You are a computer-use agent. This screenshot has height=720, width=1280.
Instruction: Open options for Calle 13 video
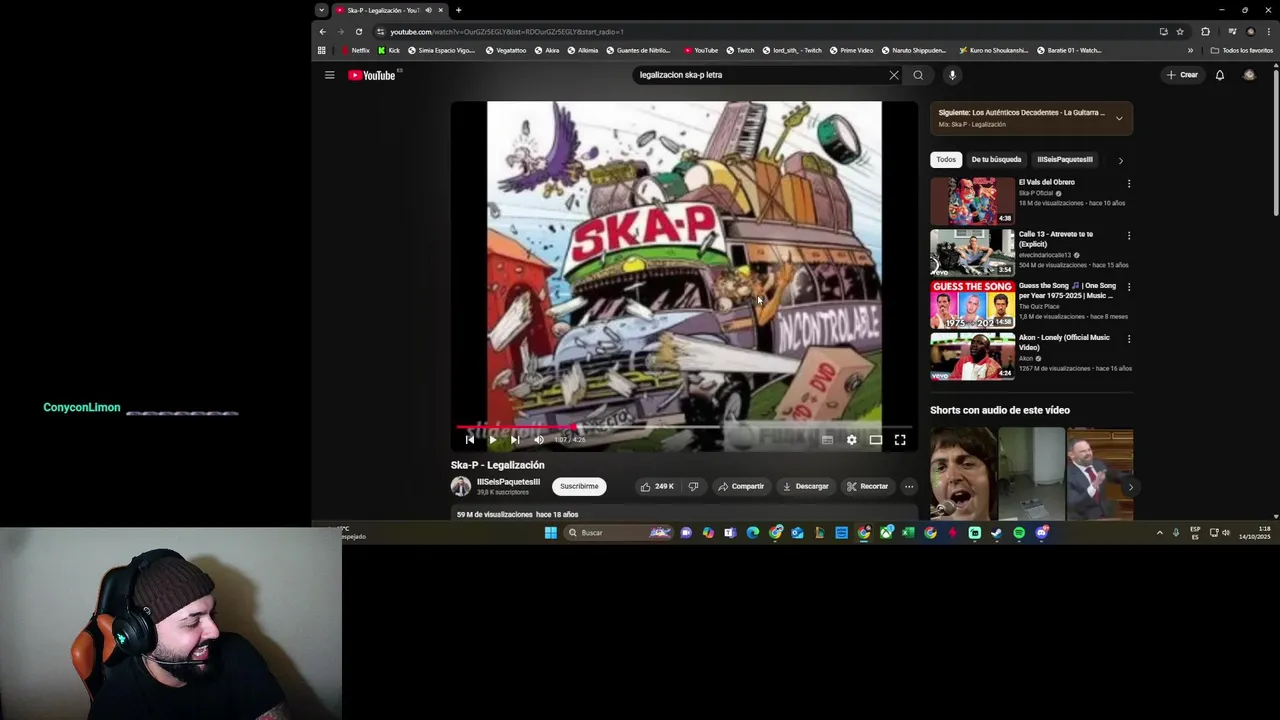[x=1129, y=236]
